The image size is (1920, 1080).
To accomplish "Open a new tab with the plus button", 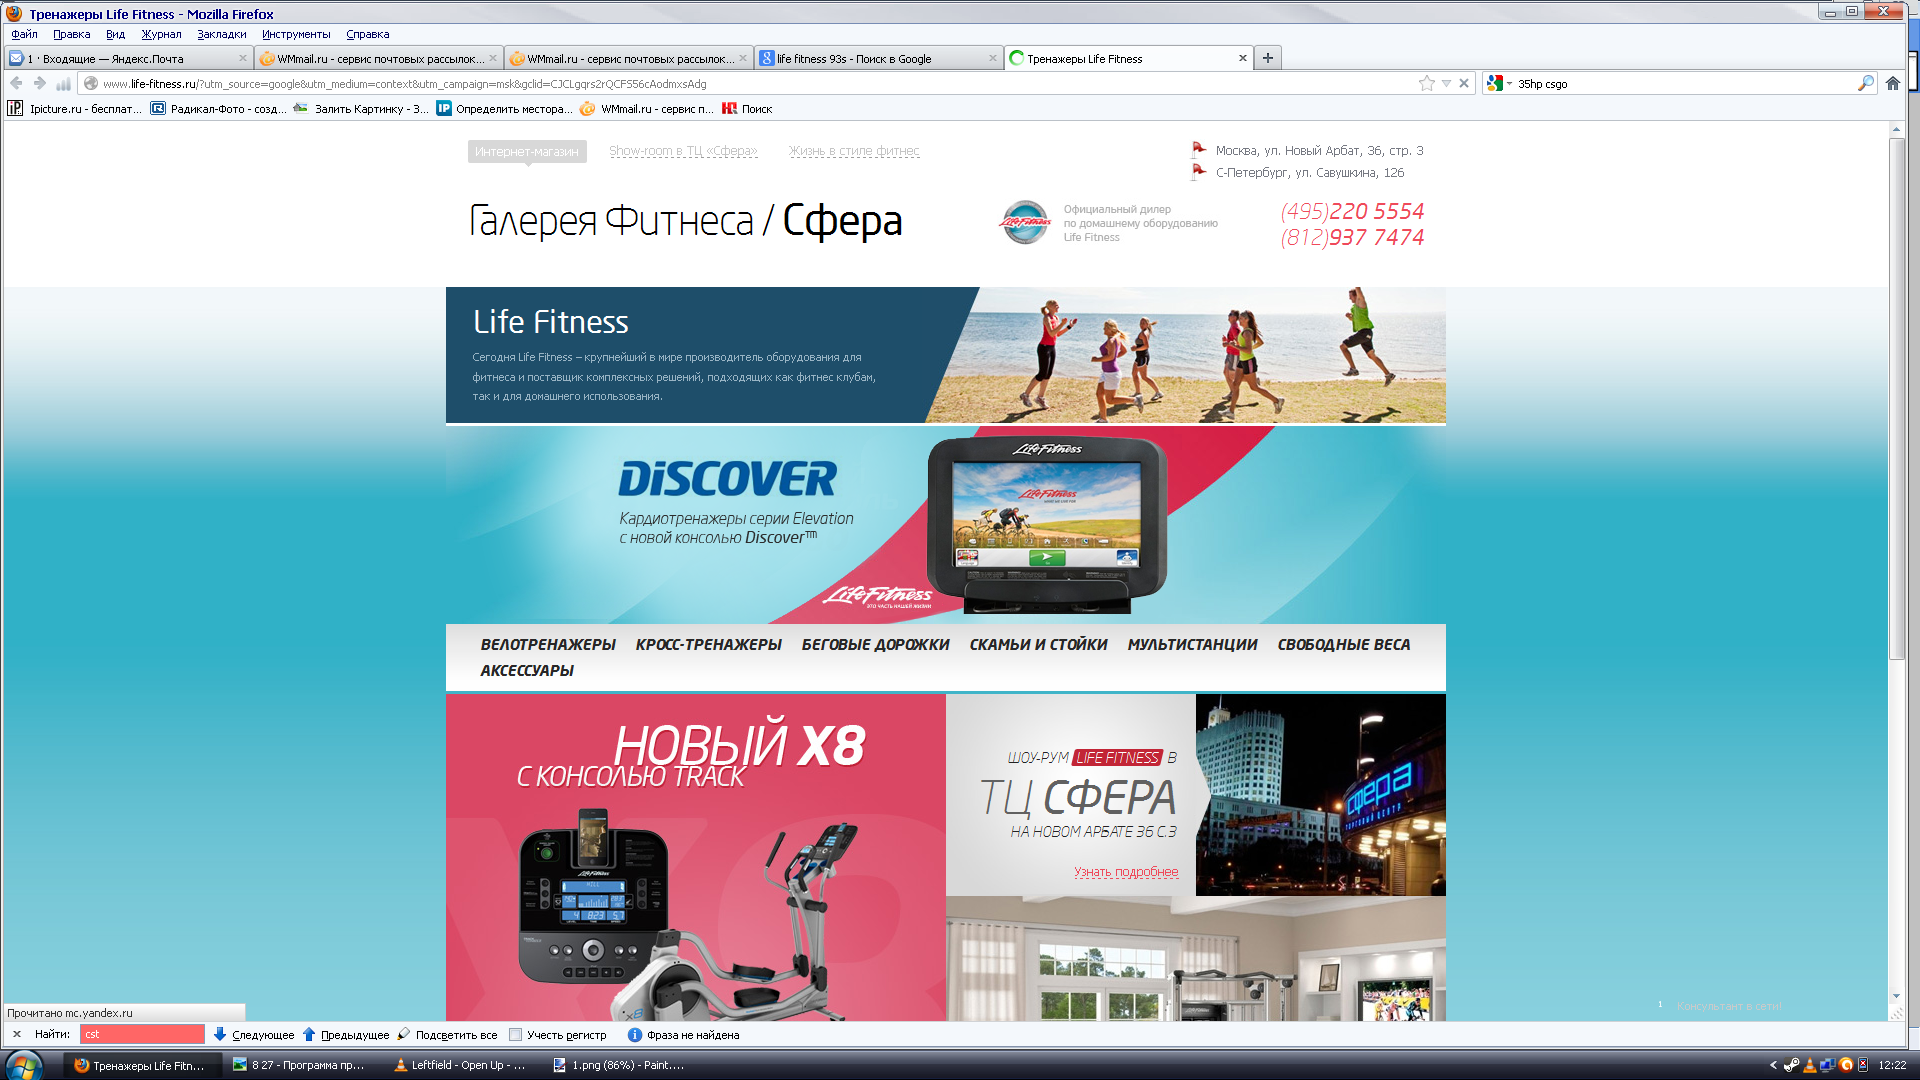I will pyautogui.click(x=1267, y=58).
